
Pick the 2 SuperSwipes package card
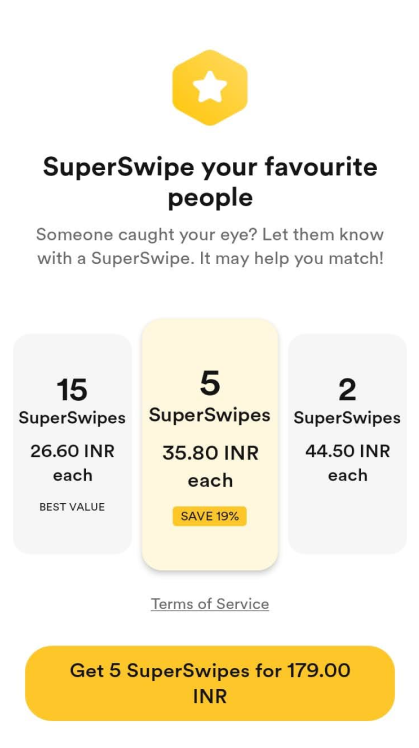pos(347,444)
